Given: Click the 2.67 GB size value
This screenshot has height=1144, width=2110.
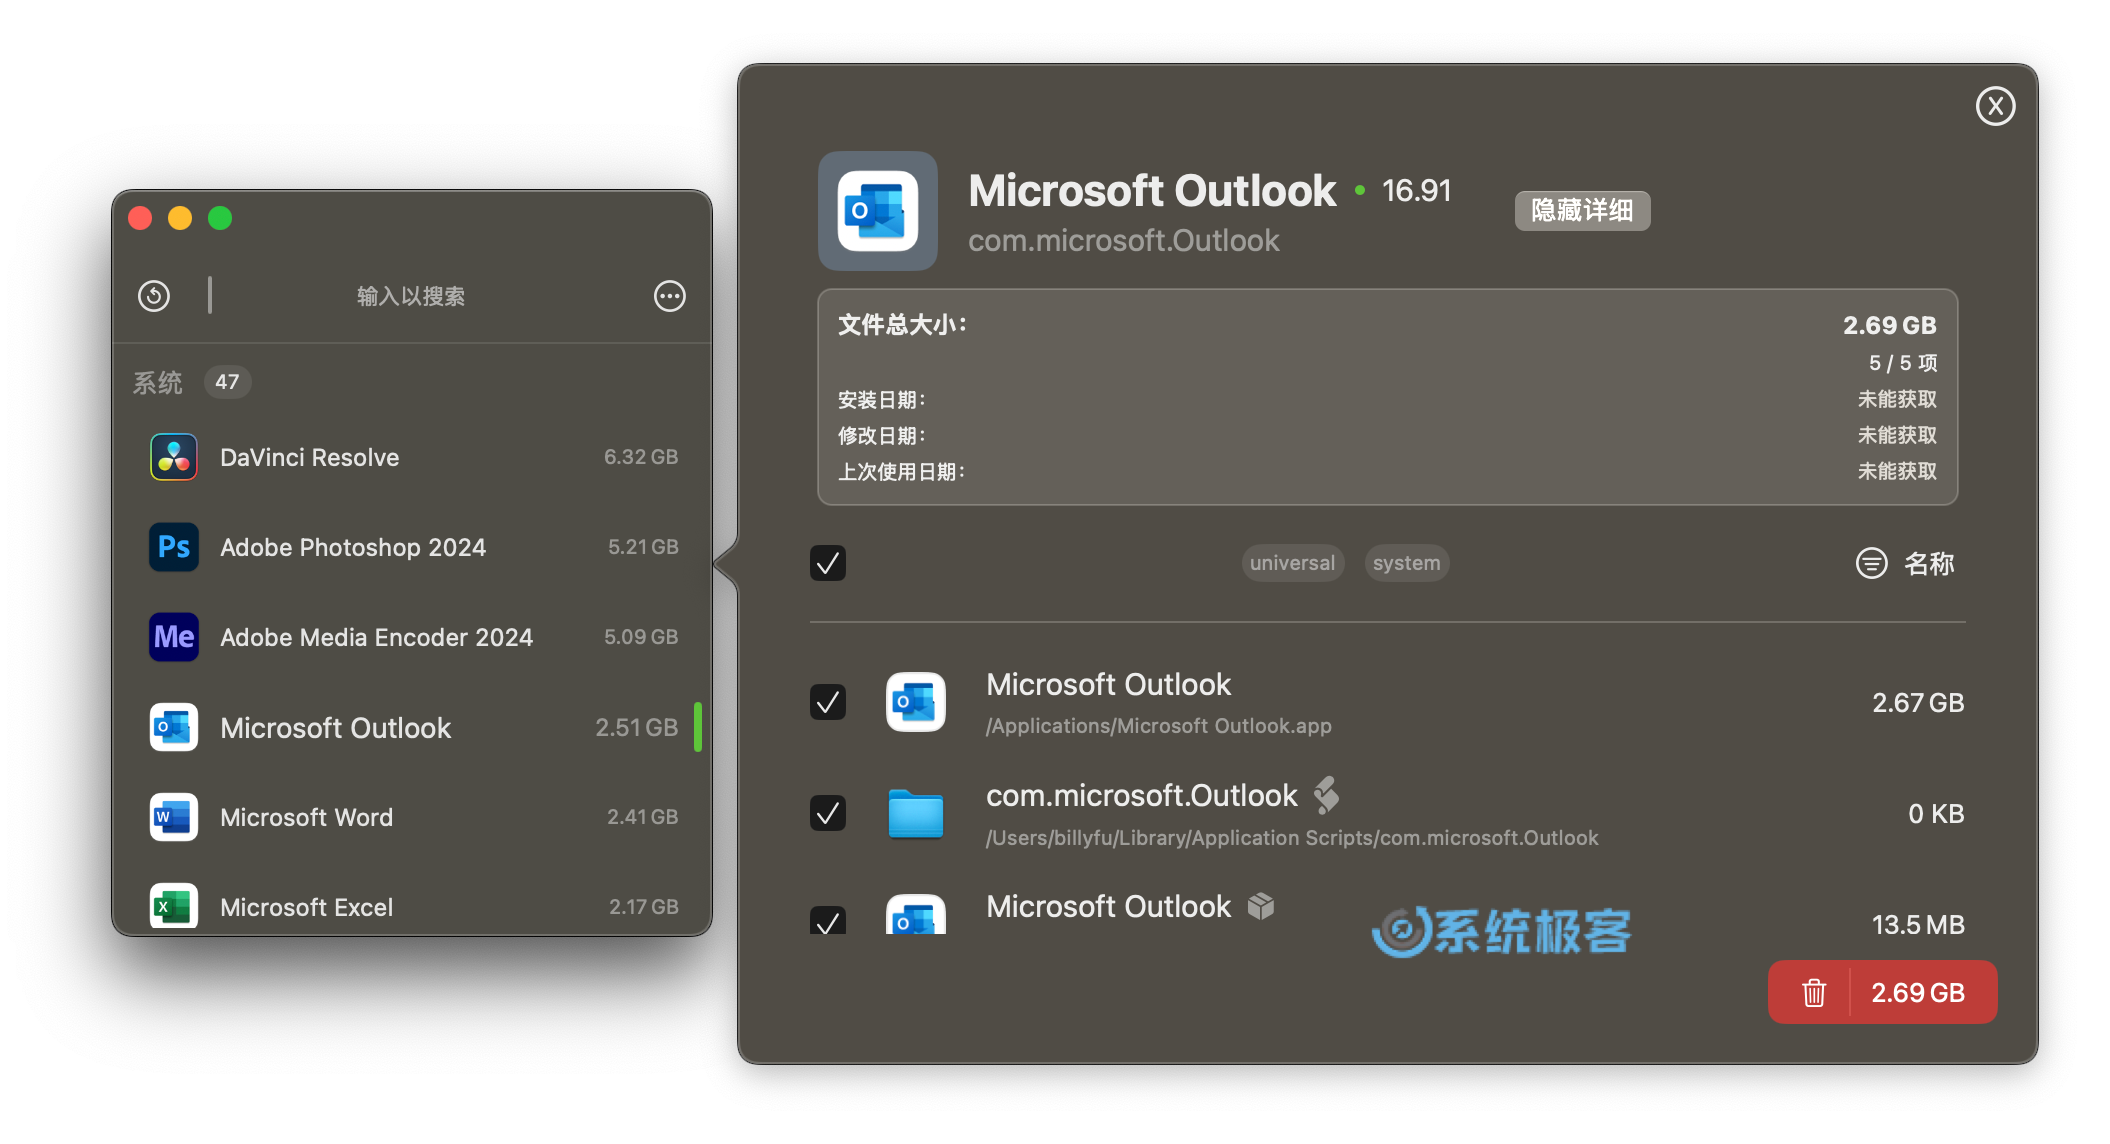Looking at the screenshot, I should [1918, 703].
